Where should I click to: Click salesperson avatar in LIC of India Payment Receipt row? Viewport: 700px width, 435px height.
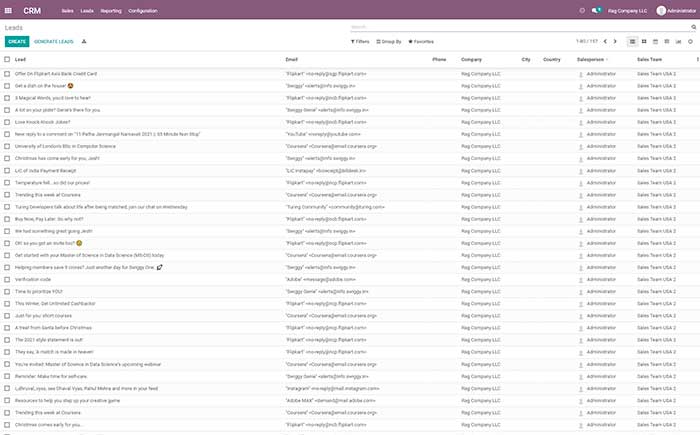pyautogui.click(x=580, y=171)
